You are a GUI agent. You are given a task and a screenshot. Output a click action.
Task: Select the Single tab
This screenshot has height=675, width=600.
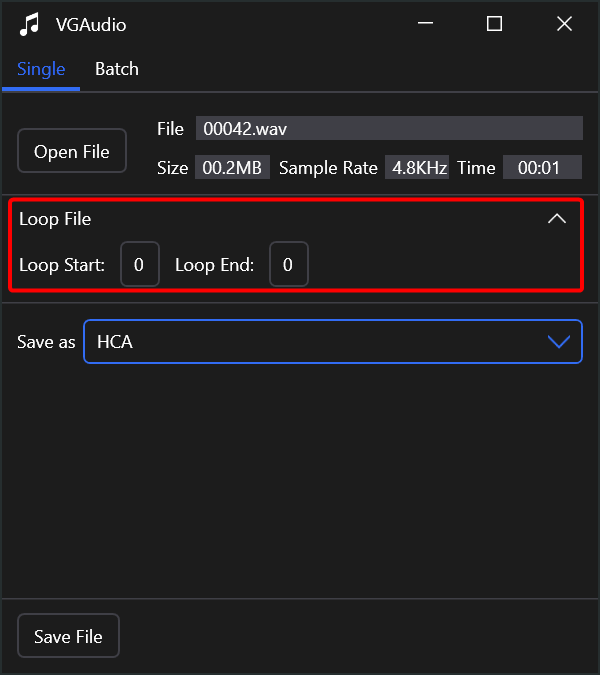tap(41, 69)
